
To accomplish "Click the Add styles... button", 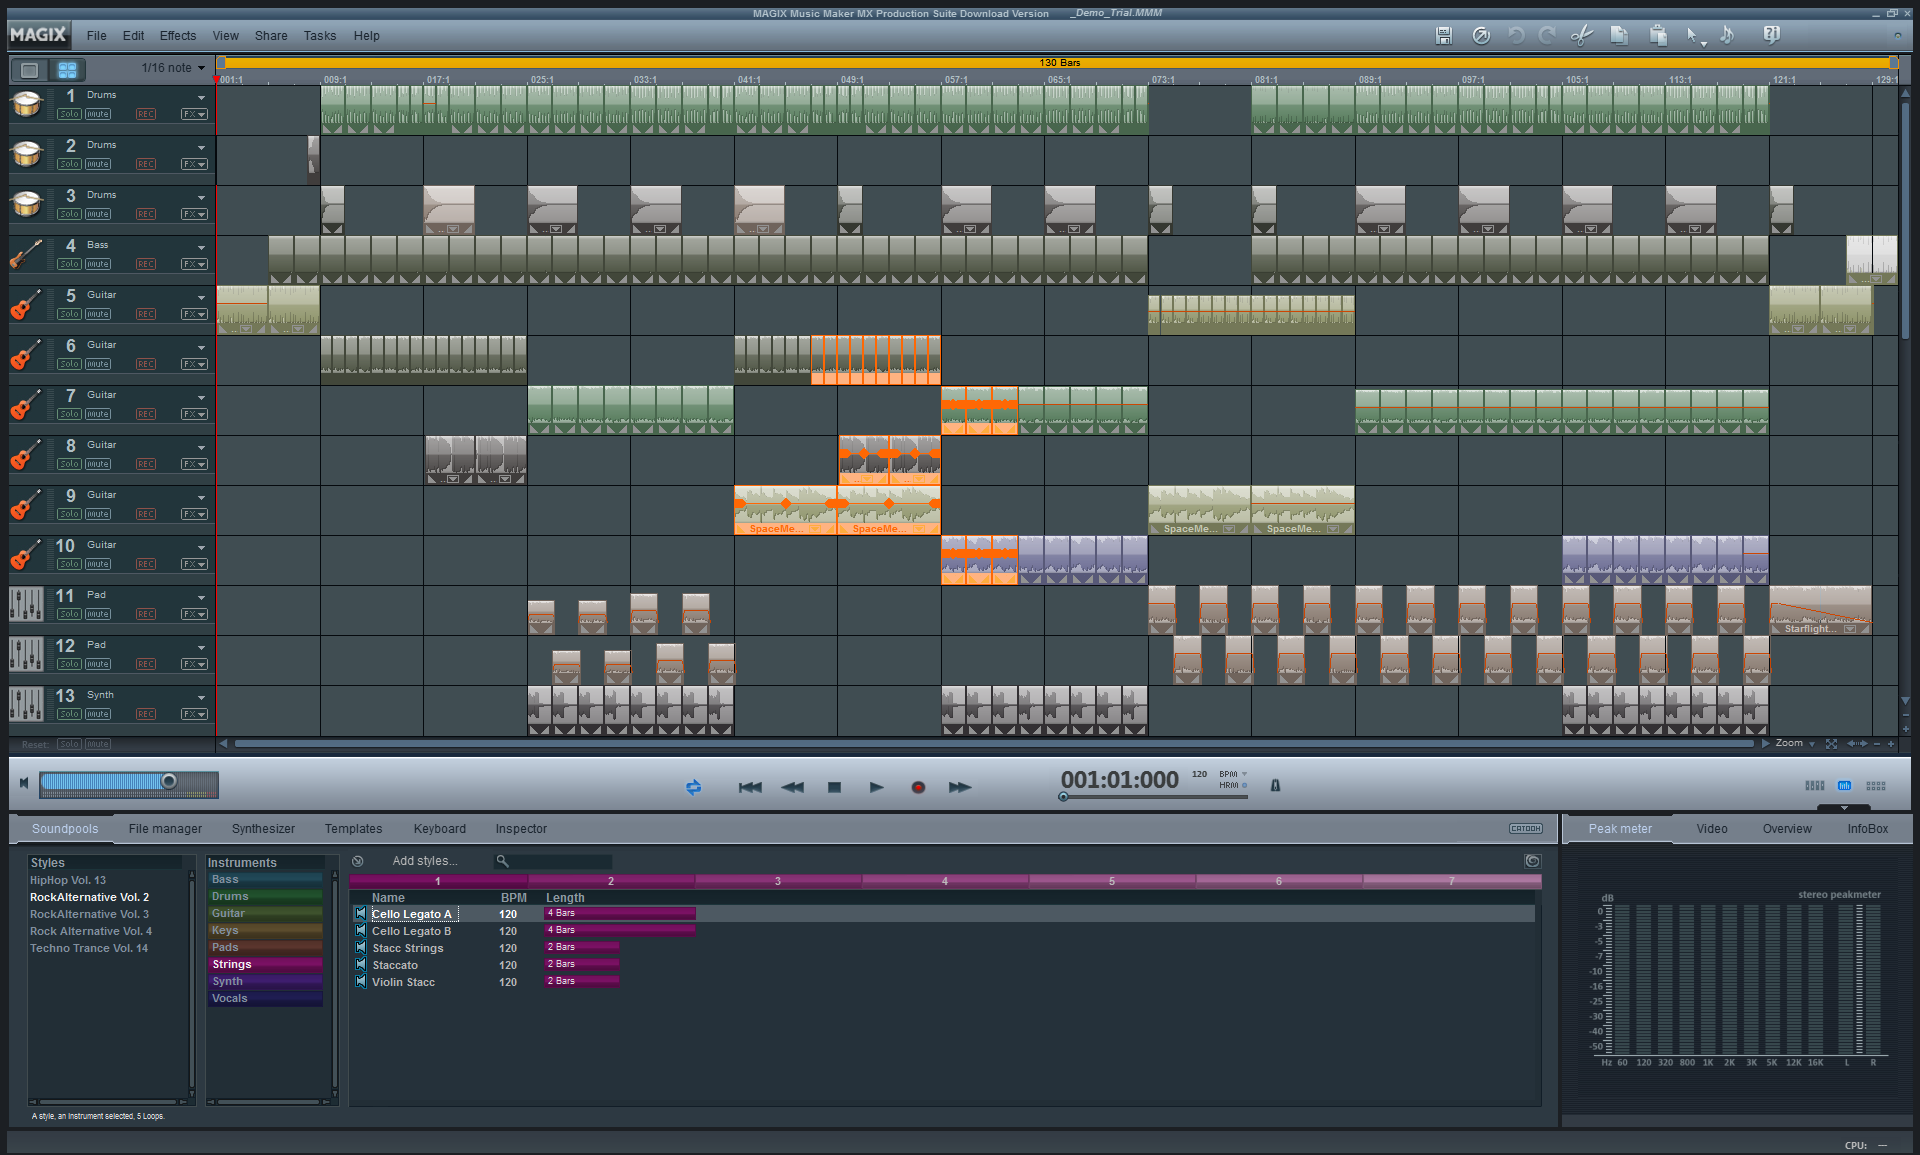I will click(x=425, y=861).
